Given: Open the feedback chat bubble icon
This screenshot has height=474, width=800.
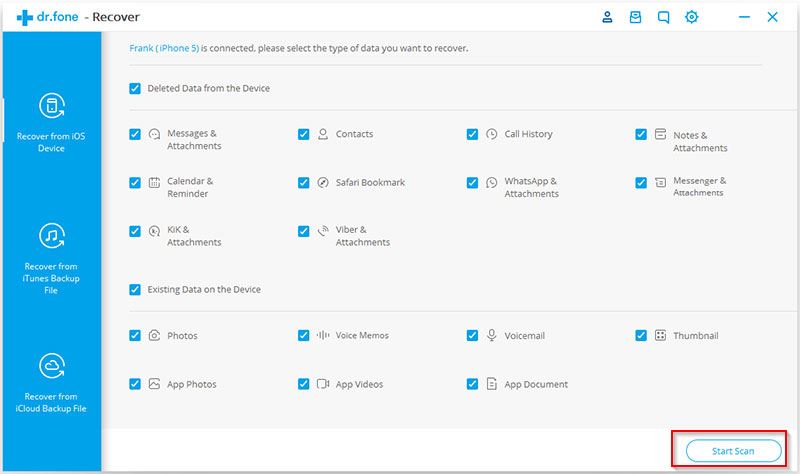Looking at the screenshot, I should coord(663,17).
